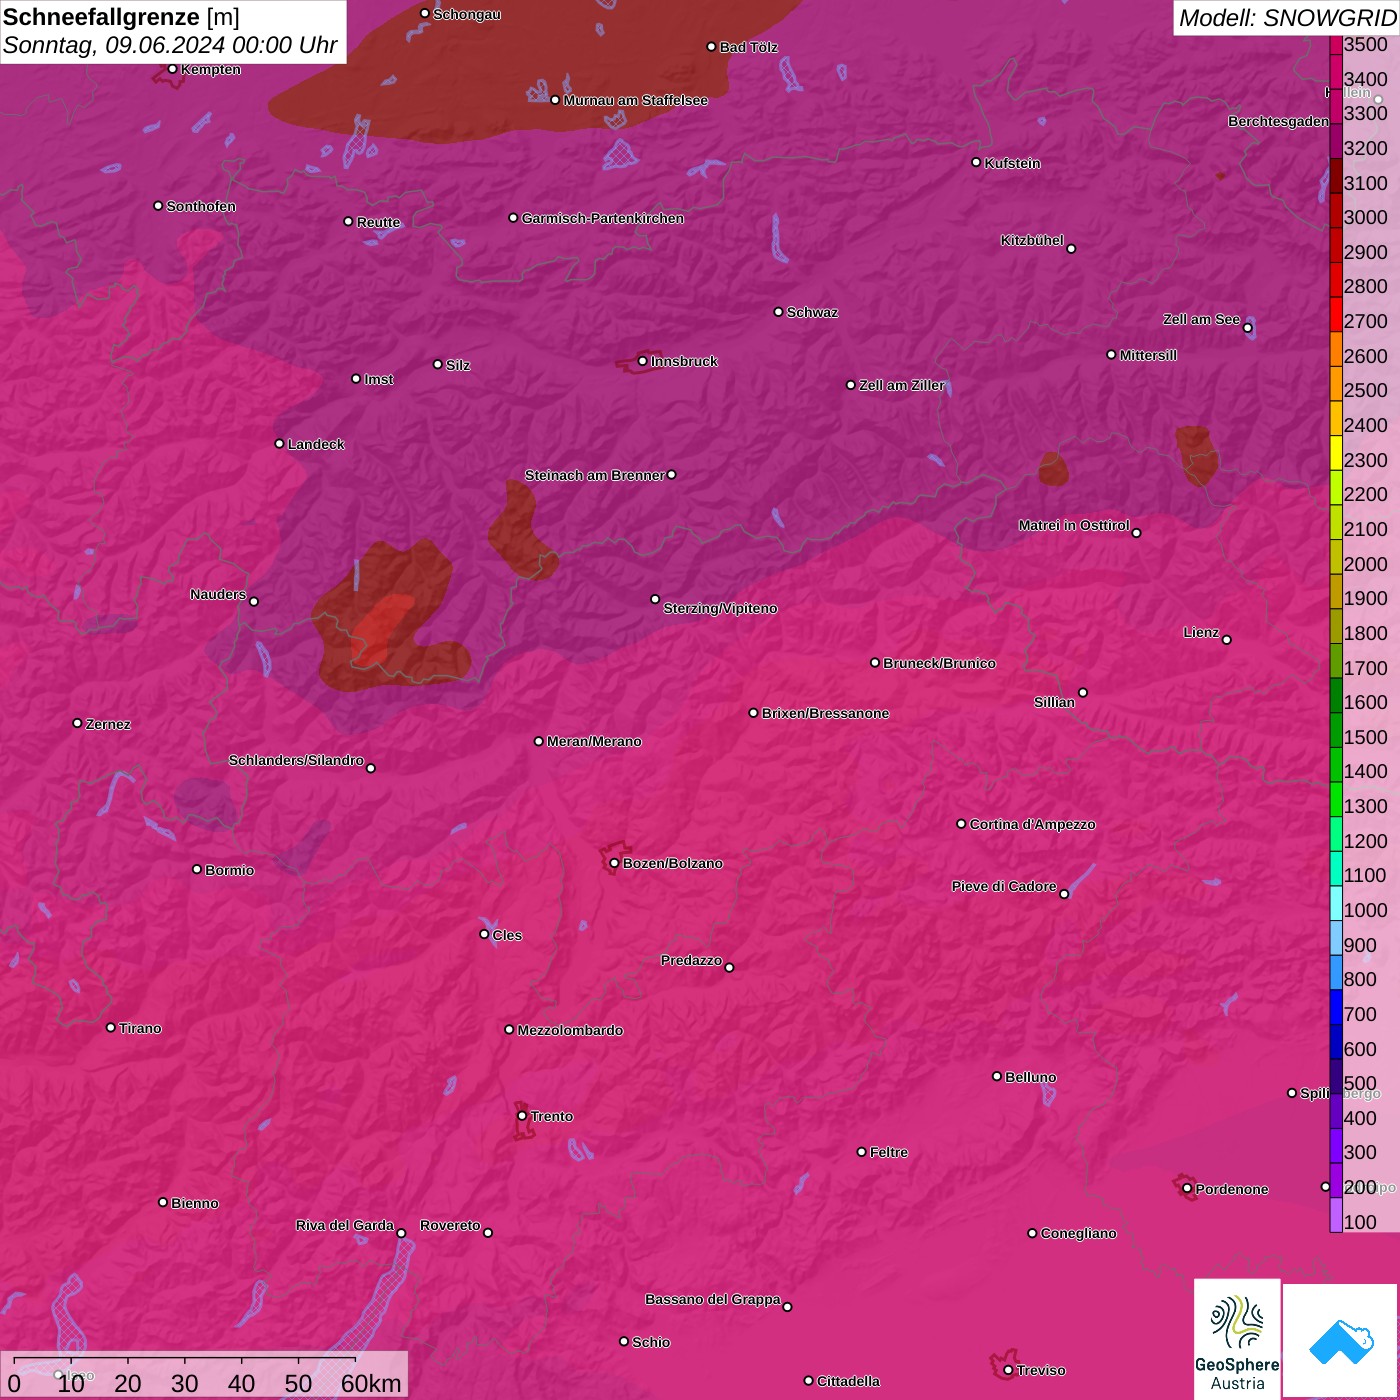The width and height of the screenshot is (1400, 1400).
Task: Select the 700 m blue legend color
Action: click(1336, 1007)
